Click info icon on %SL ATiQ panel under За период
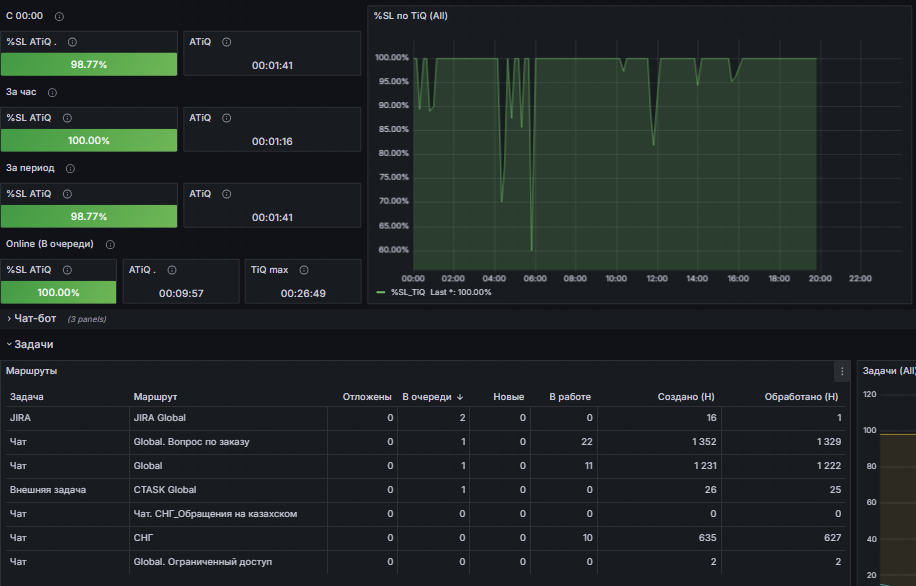 coord(68,194)
